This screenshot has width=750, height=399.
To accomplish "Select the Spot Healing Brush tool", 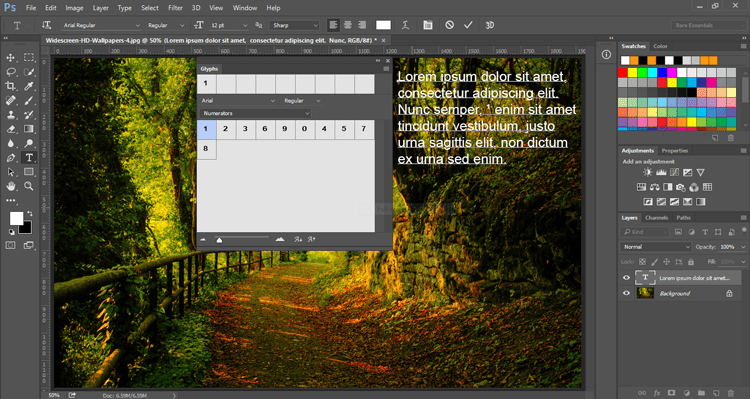I will [10, 101].
